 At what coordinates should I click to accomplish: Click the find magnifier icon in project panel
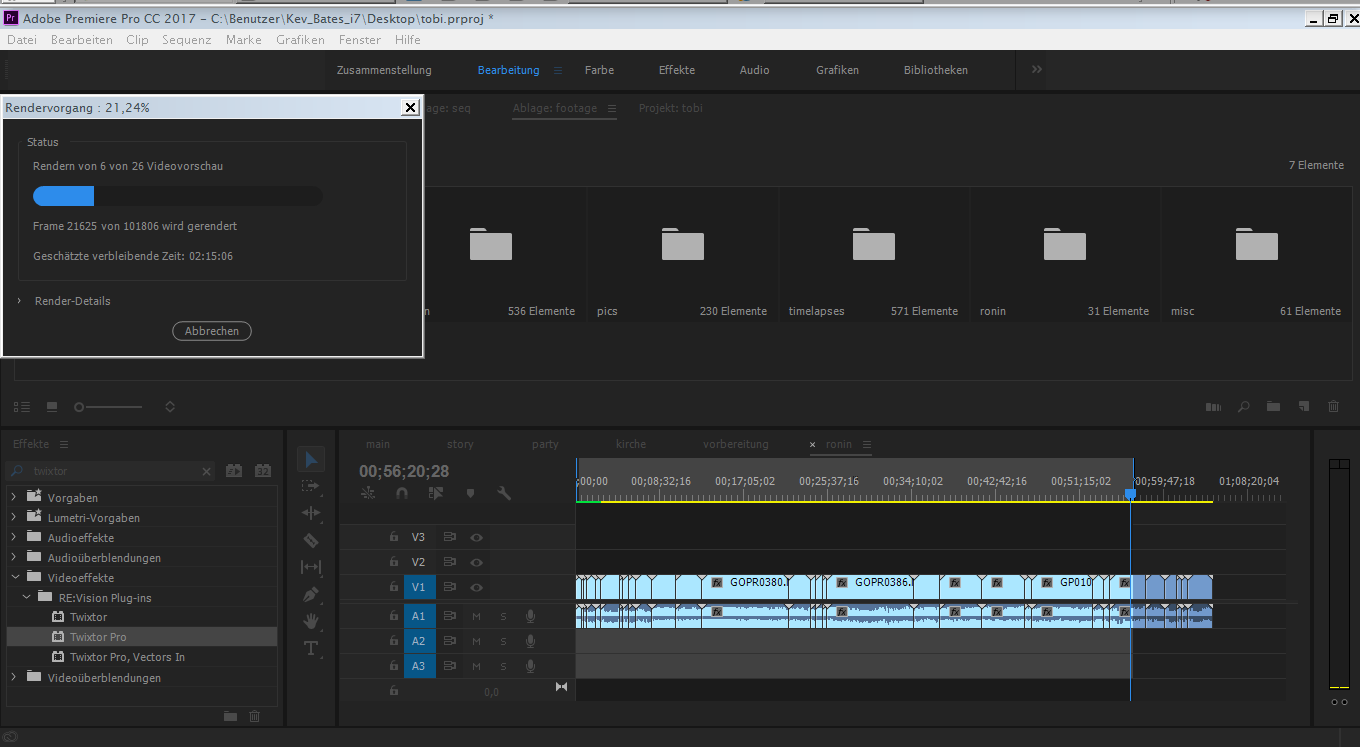point(1243,407)
